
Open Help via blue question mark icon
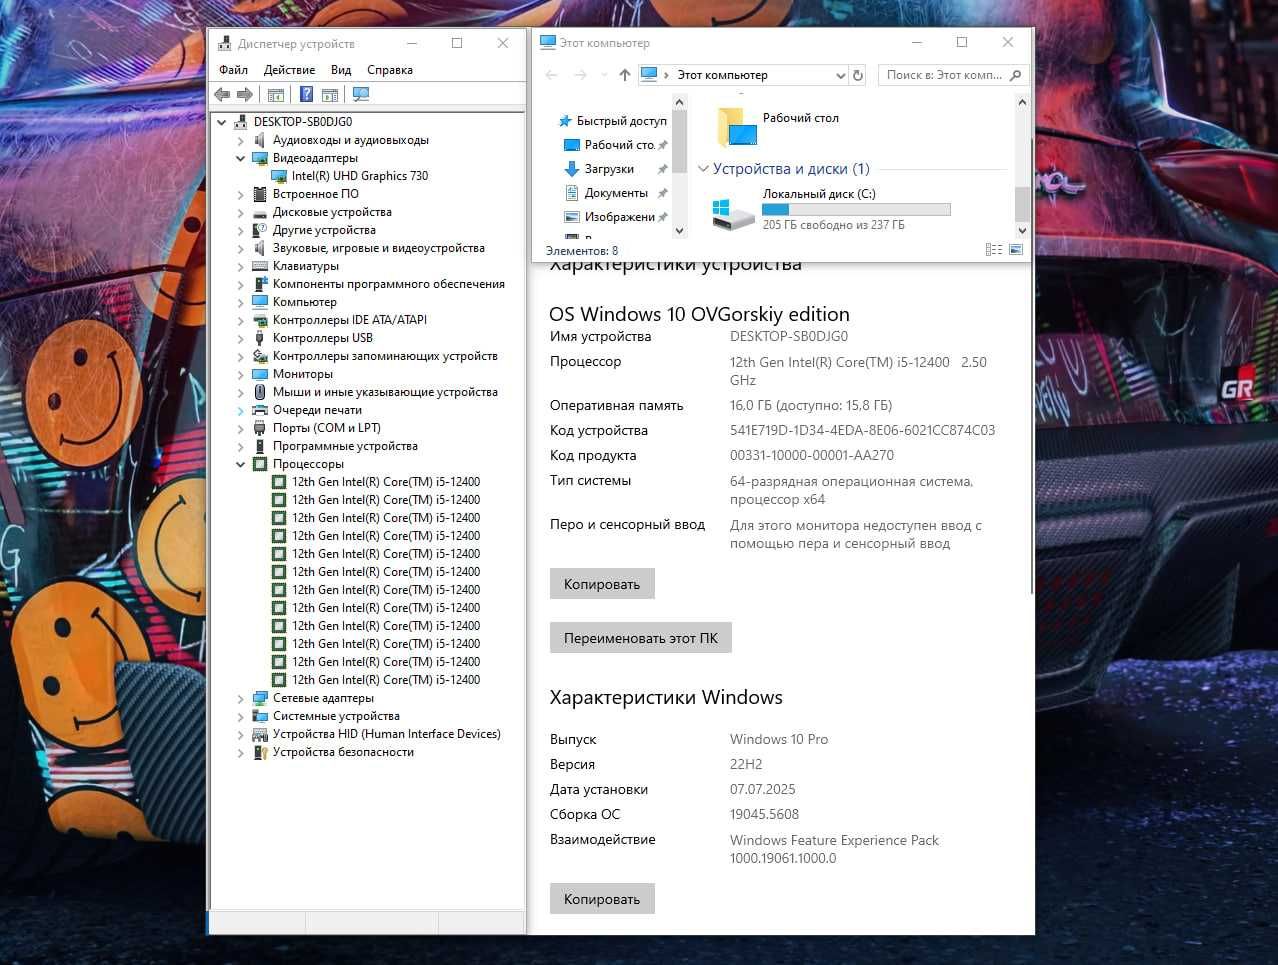[306, 94]
